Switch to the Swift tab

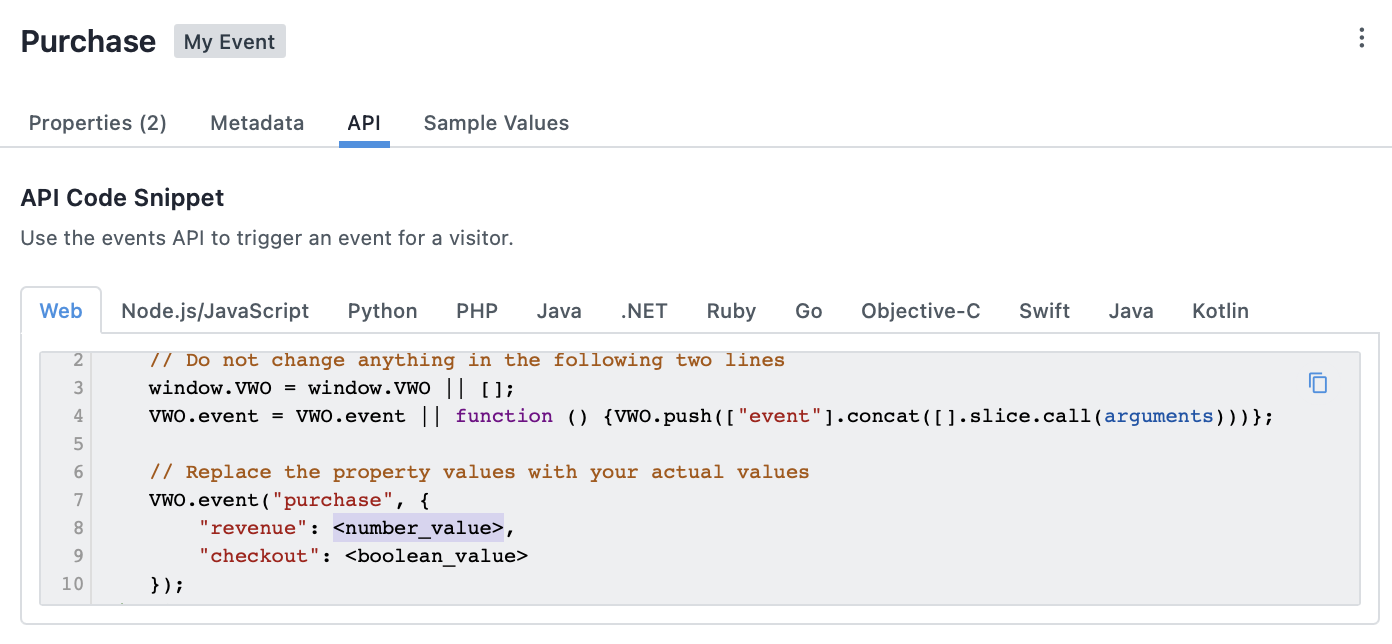1045,311
